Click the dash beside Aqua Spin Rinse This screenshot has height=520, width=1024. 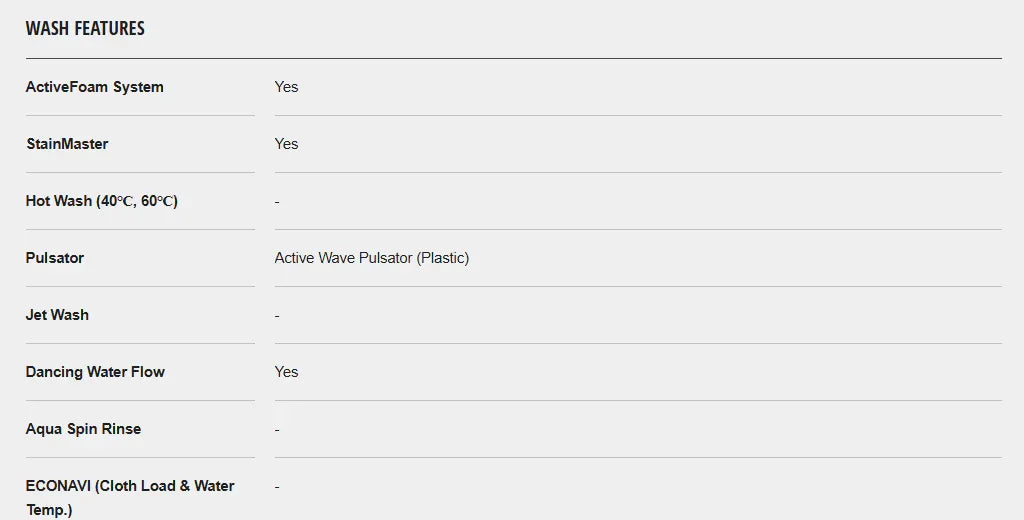(x=277, y=430)
